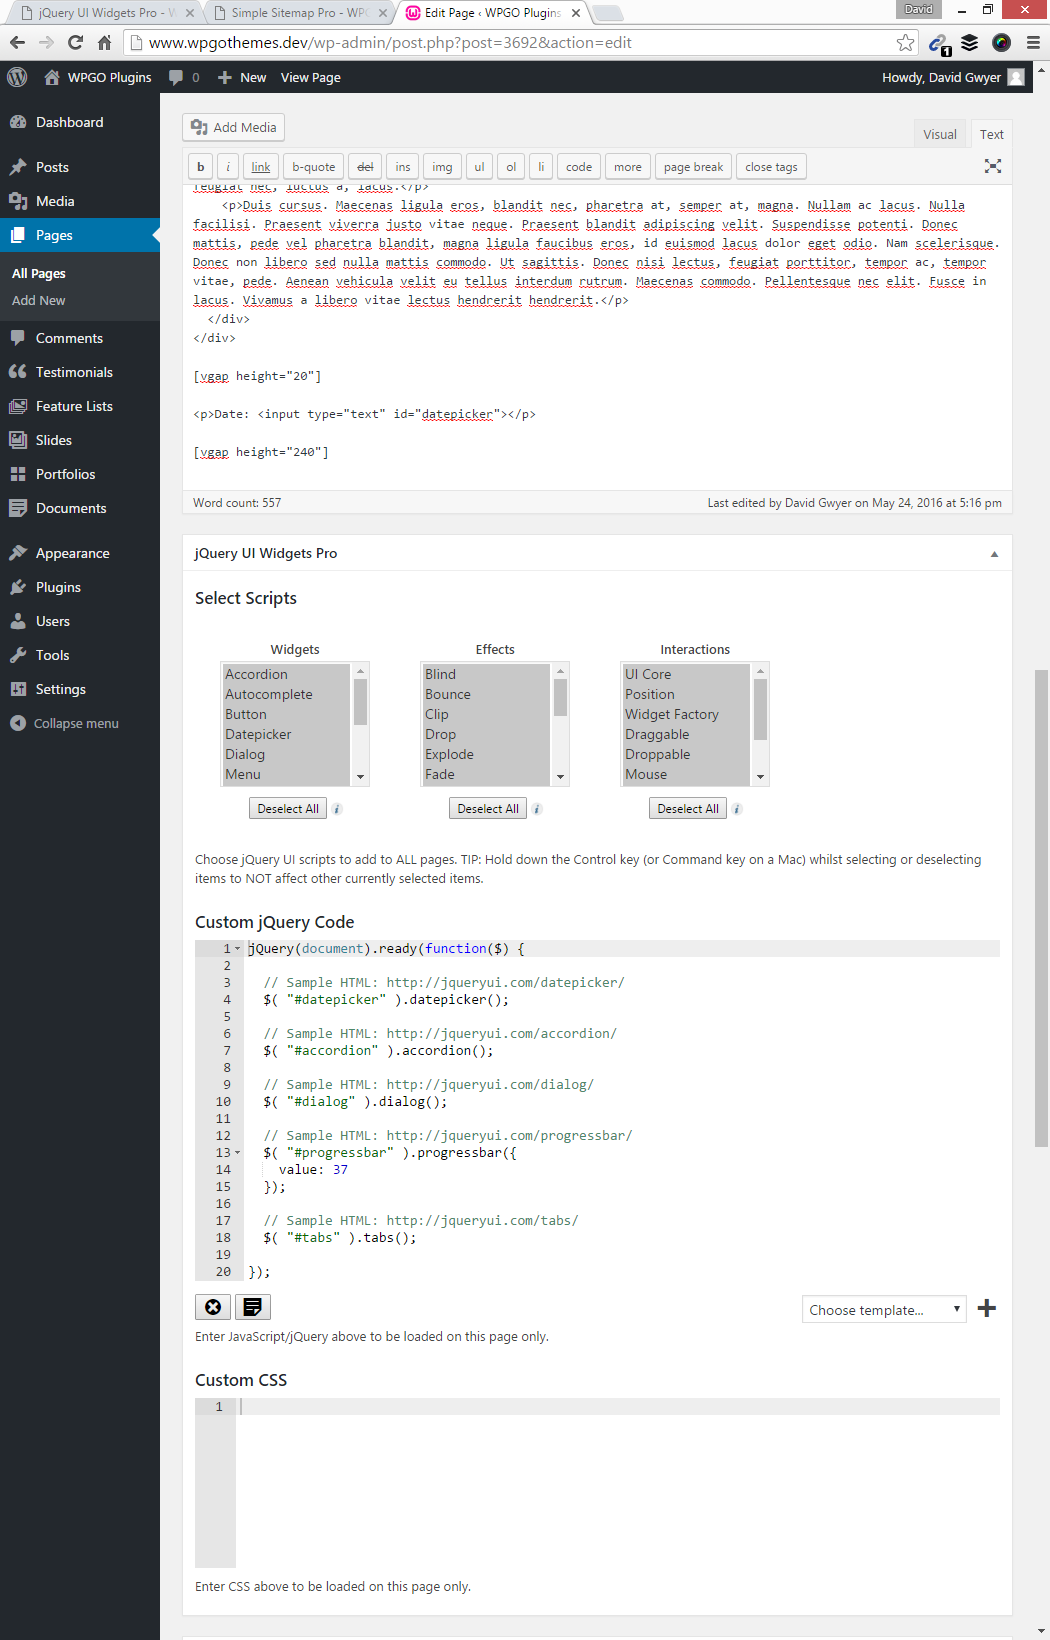Click the Add Media button
This screenshot has height=1640, width=1050.
tap(234, 127)
